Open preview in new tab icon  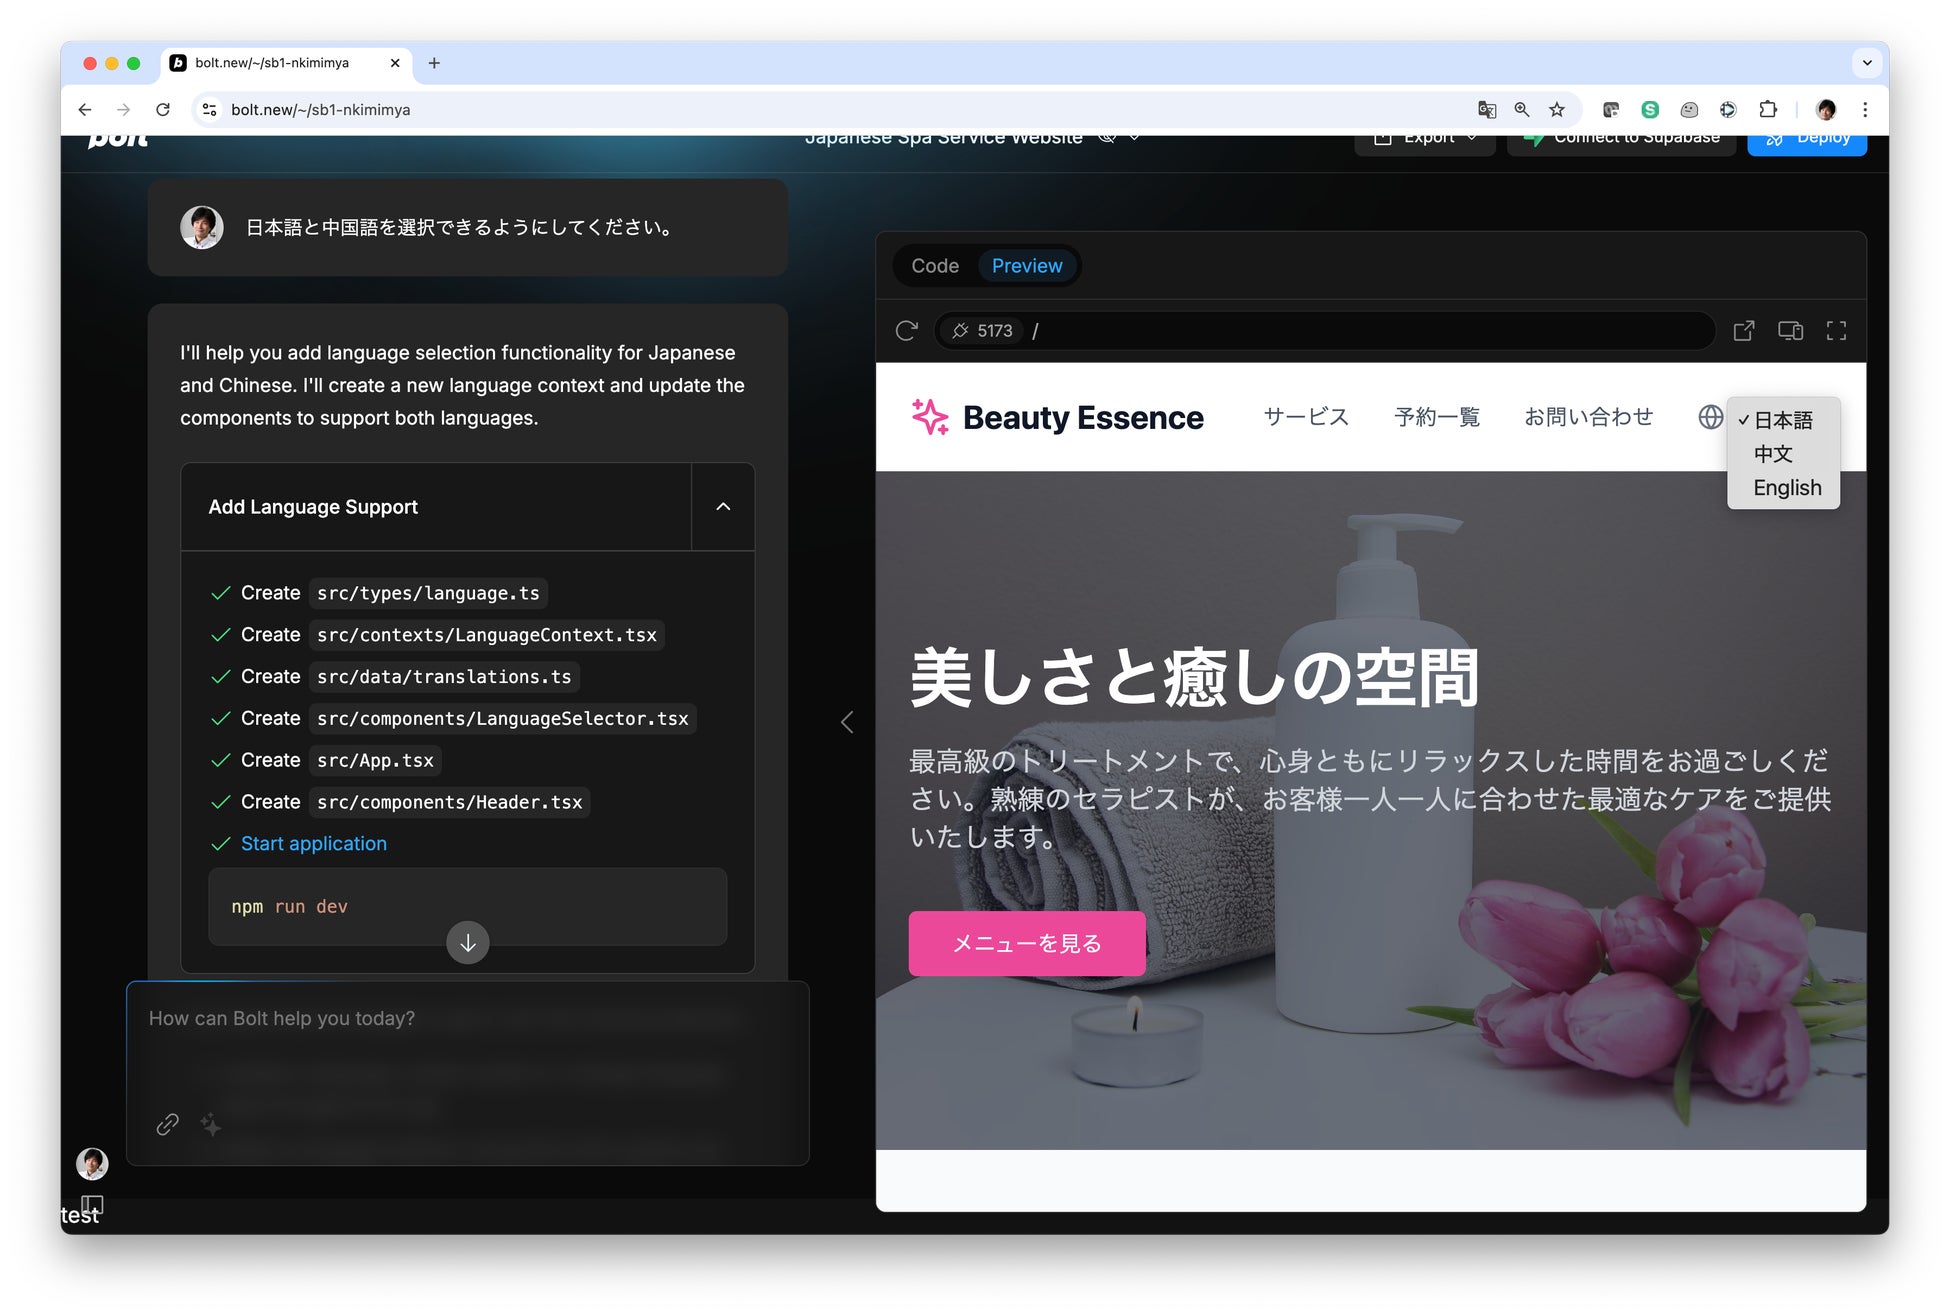tap(1743, 331)
